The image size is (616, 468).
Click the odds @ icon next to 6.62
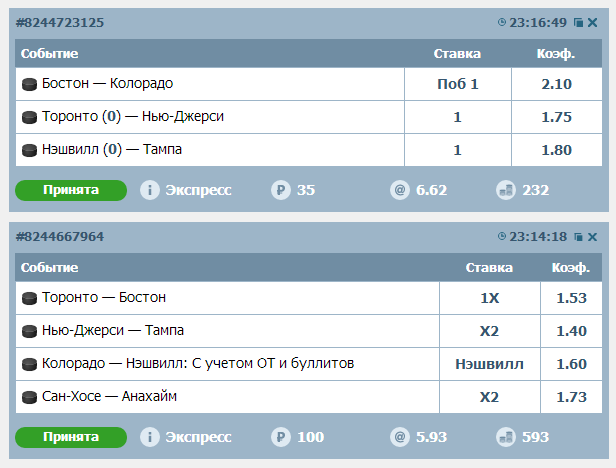[x=400, y=190]
